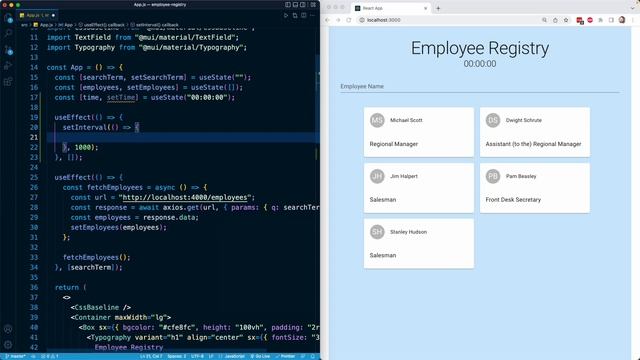Open the browser extensions puzzle icon
640x360 pixels.
600,20
